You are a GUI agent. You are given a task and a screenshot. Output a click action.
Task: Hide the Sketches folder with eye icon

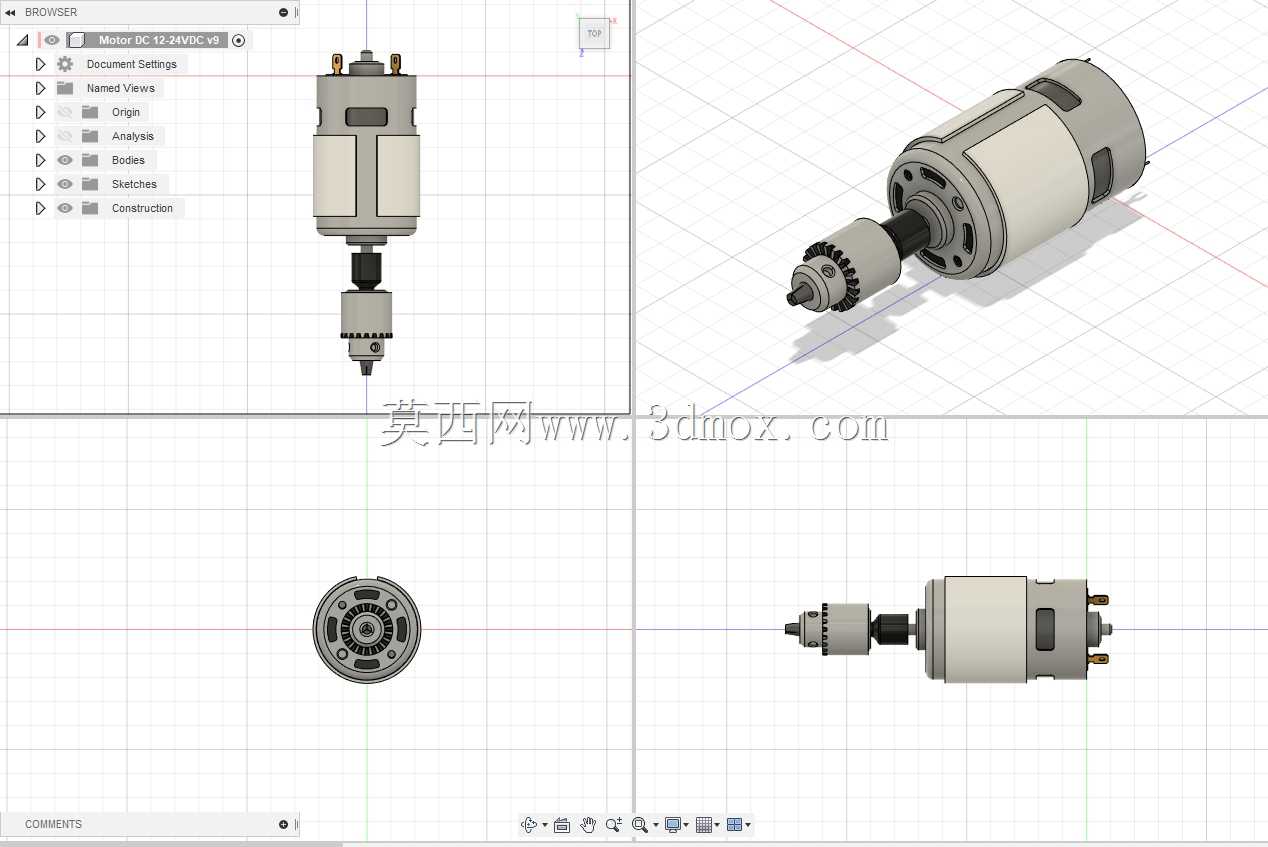click(x=65, y=184)
